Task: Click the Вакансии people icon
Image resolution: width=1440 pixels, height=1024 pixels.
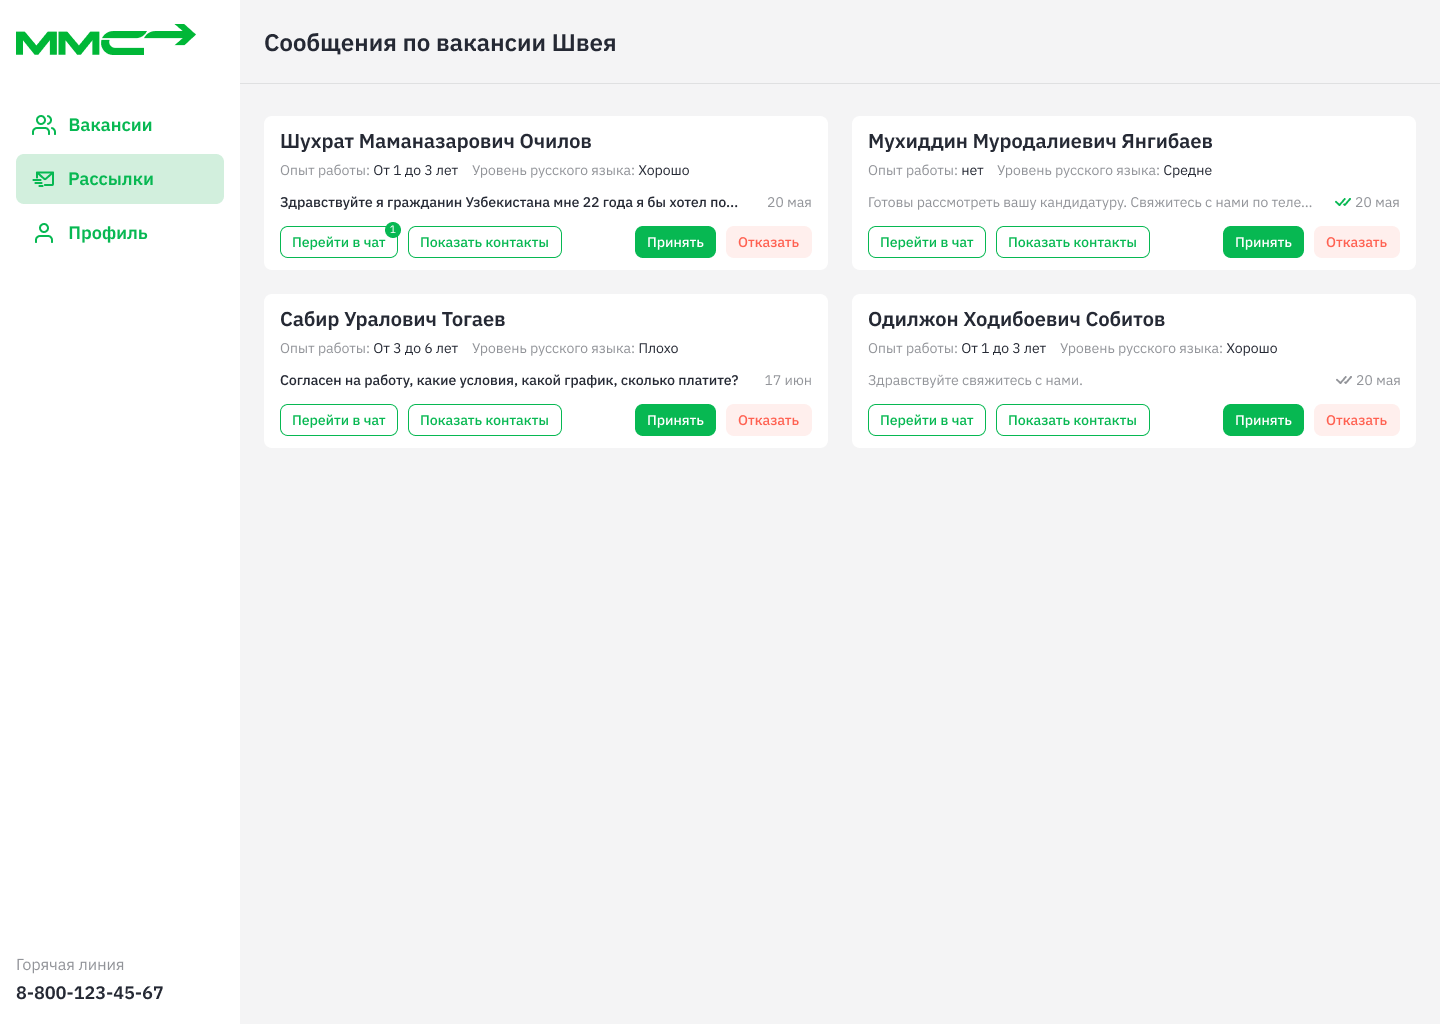Action: (44, 125)
